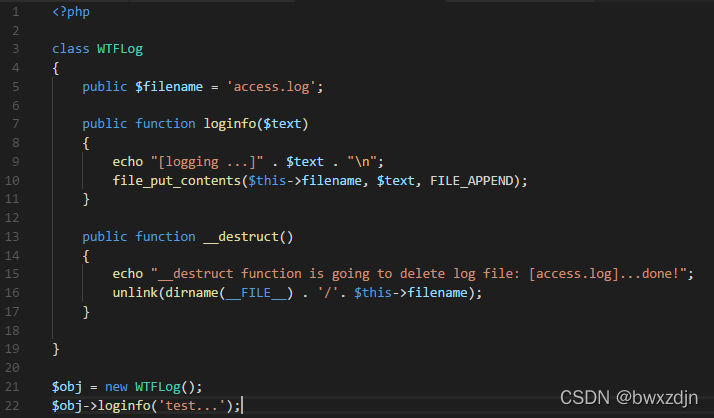Click '$obj->loginfo' call on line 22
This screenshot has height=418, width=714.
point(101,406)
